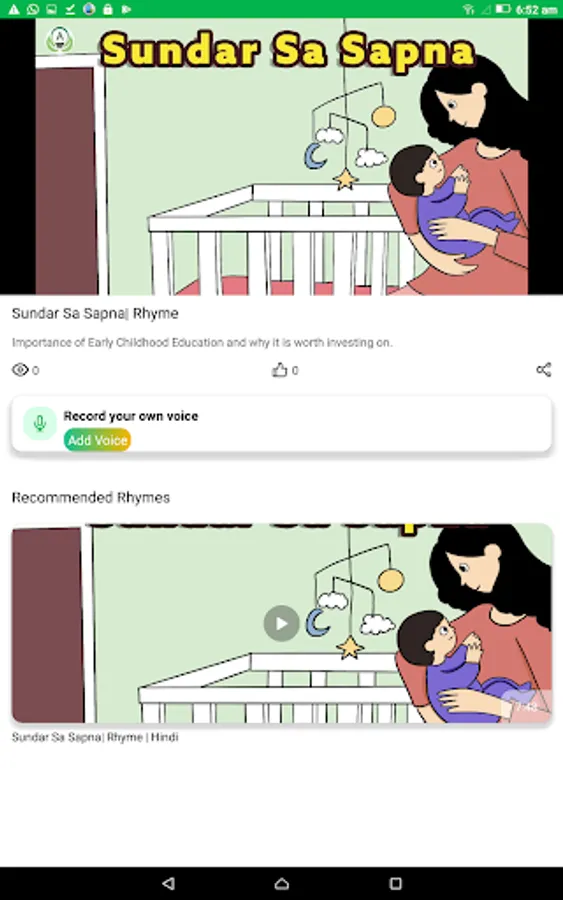Image resolution: width=563 pixels, height=900 pixels.
Task: Tap the lock icon in status bar
Action: pos(107,9)
